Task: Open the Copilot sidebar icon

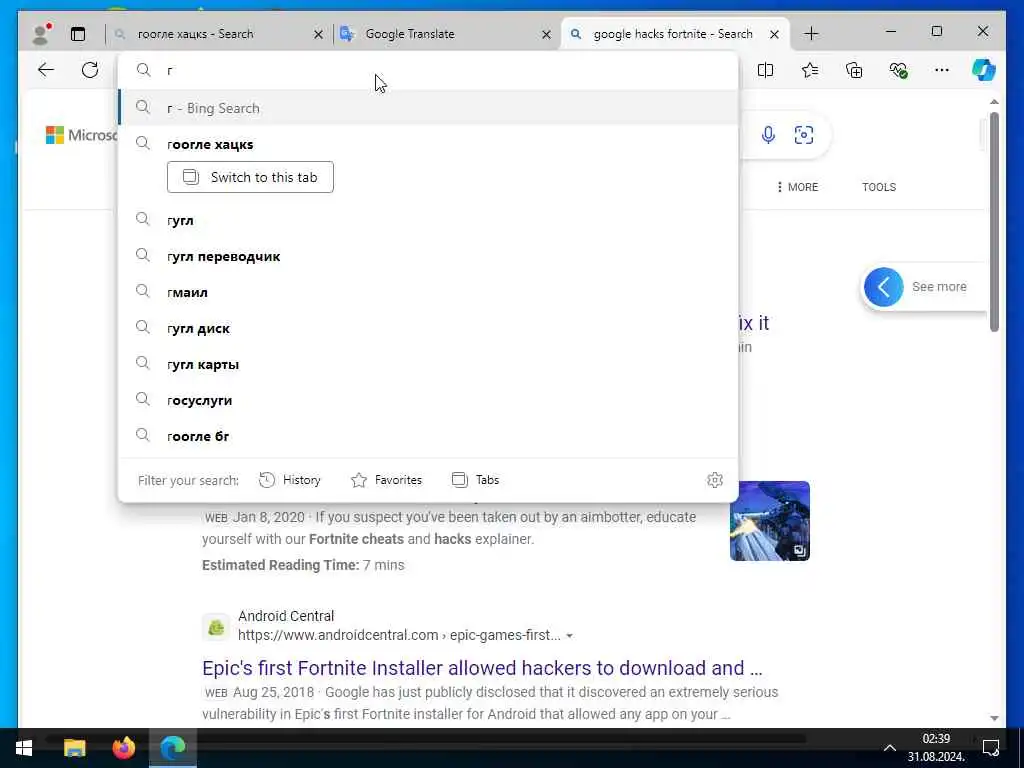Action: coord(984,70)
